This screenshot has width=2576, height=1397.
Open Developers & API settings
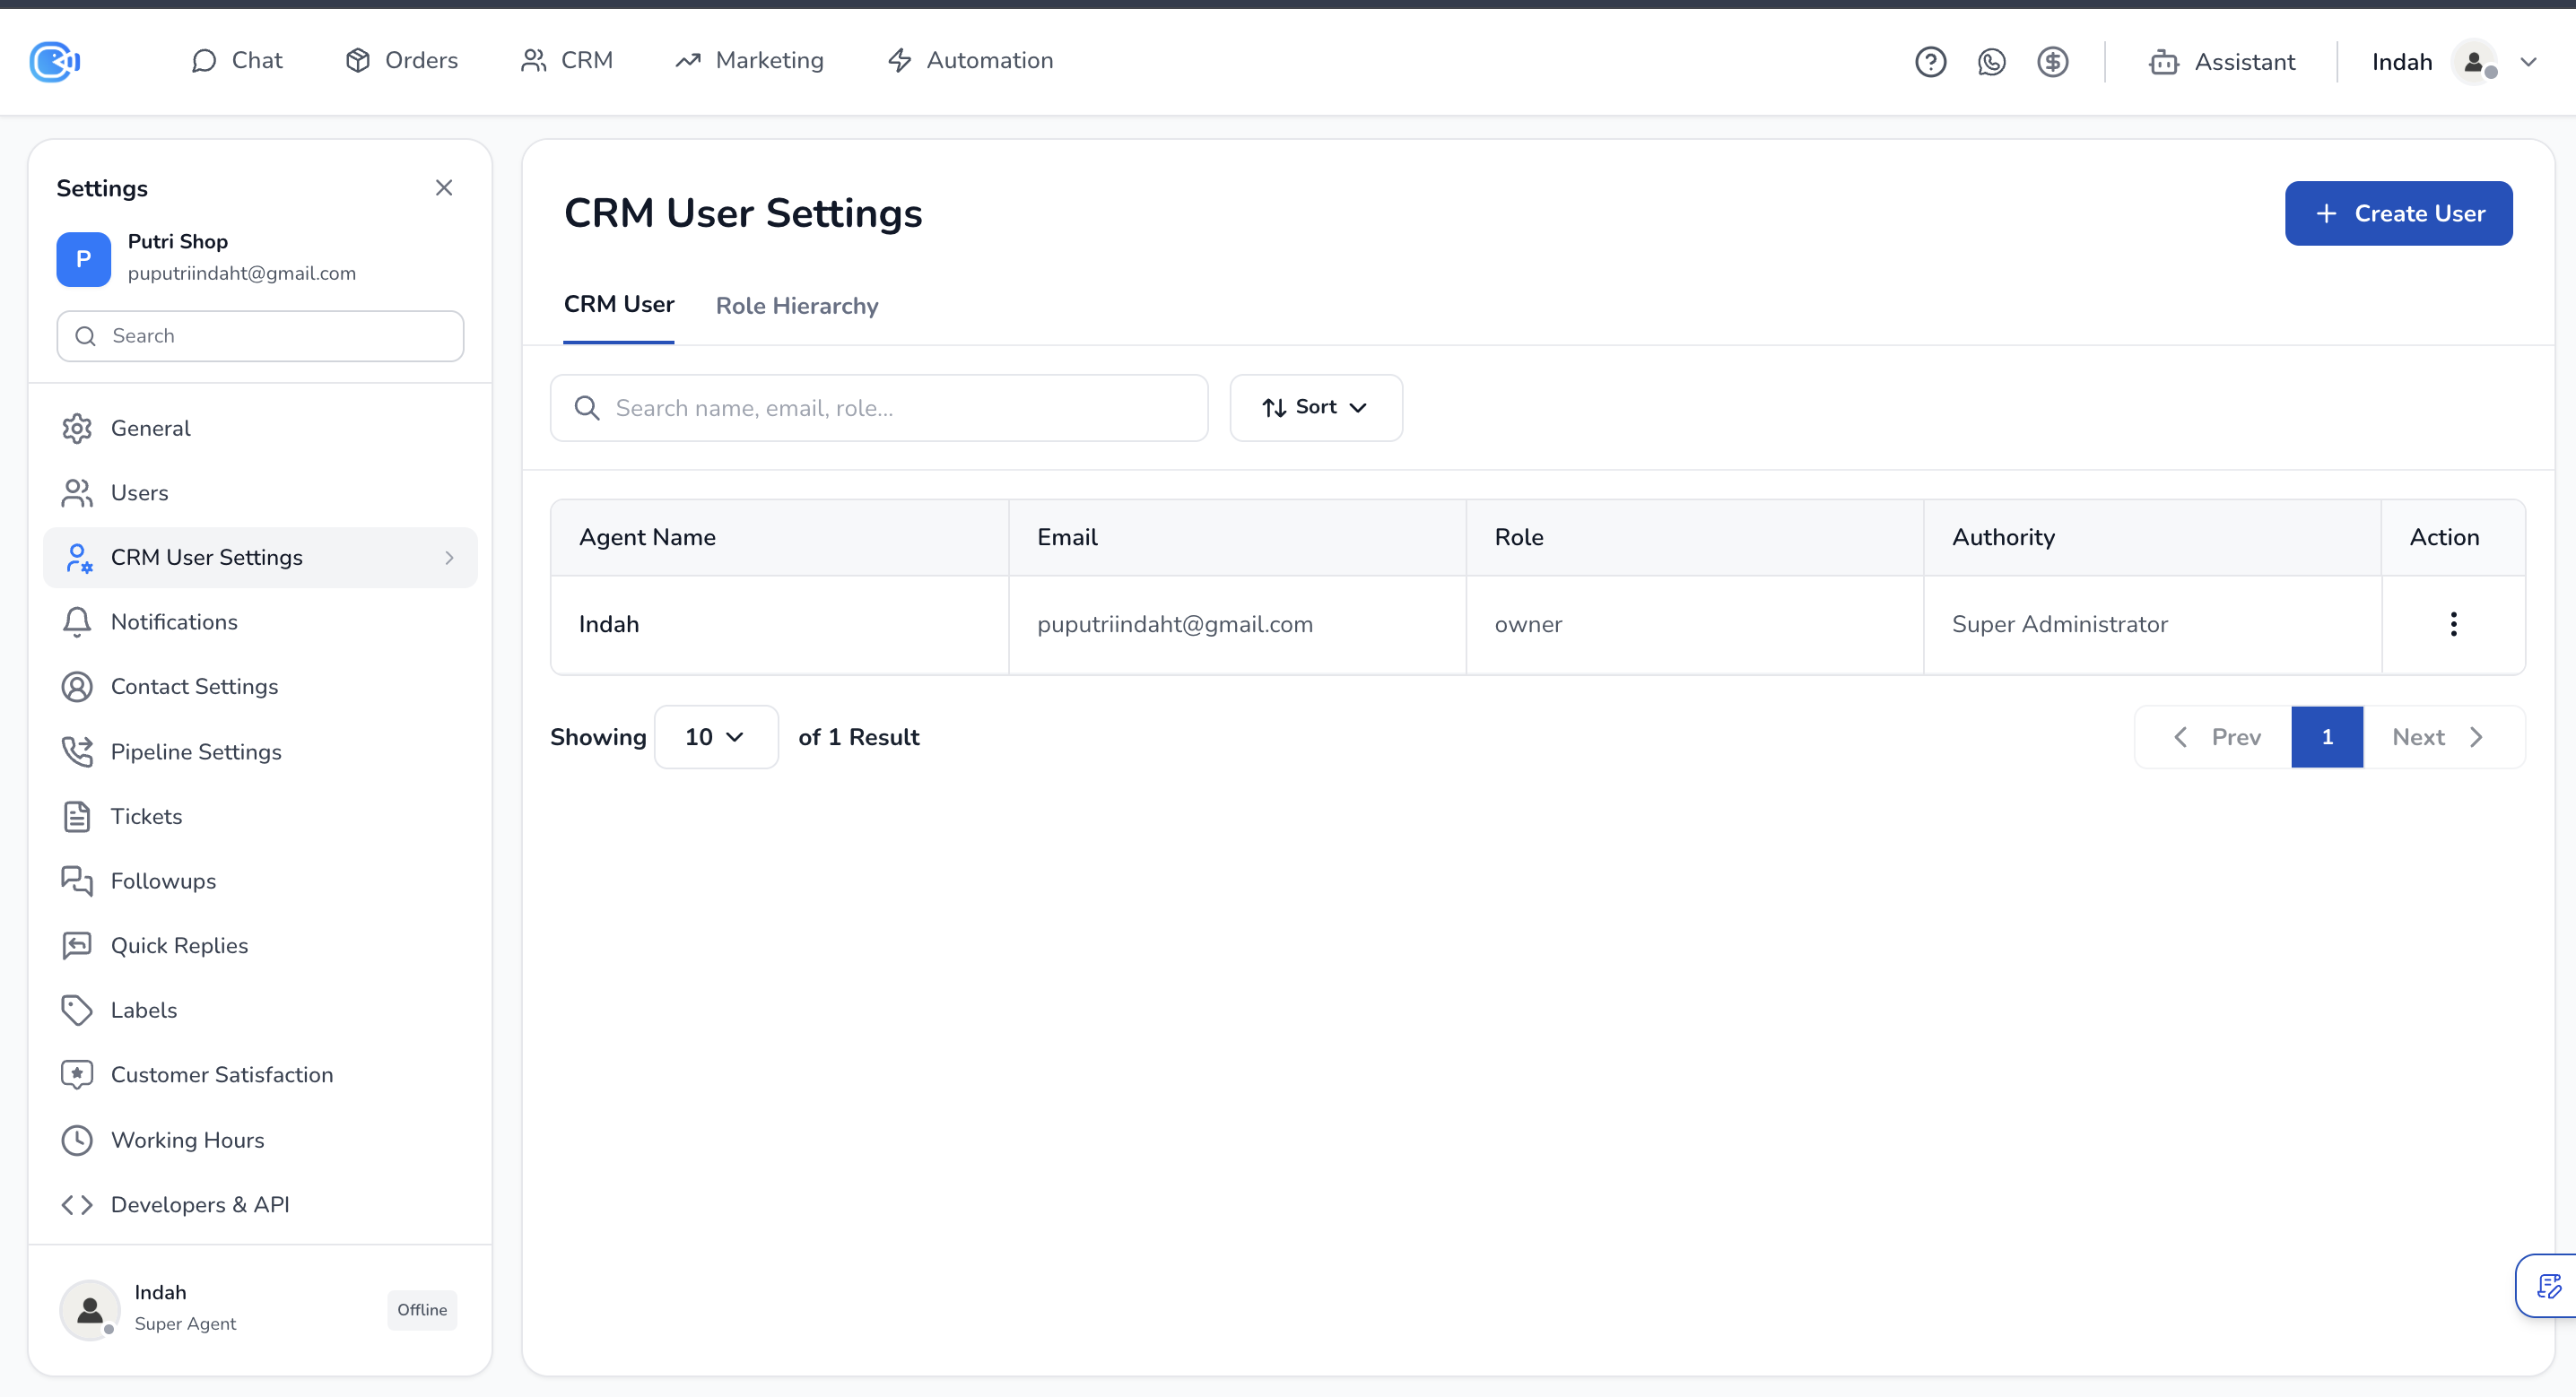(x=200, y=1204)
